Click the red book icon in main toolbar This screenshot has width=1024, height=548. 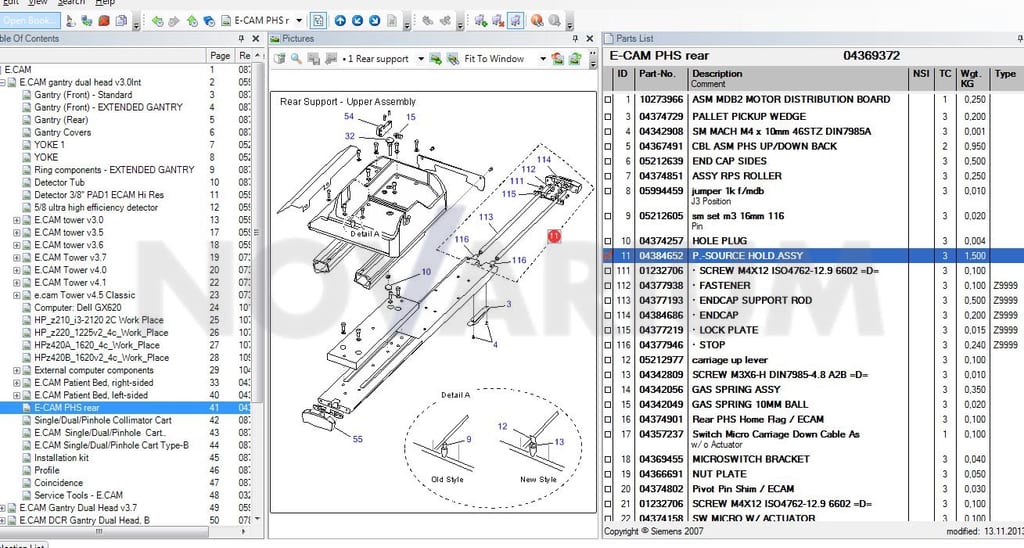point(104,21)
